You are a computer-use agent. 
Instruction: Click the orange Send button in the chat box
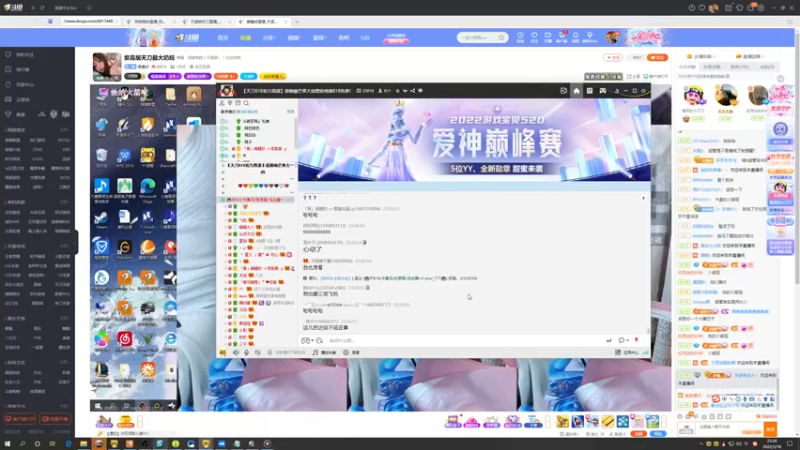coord(770,428)
